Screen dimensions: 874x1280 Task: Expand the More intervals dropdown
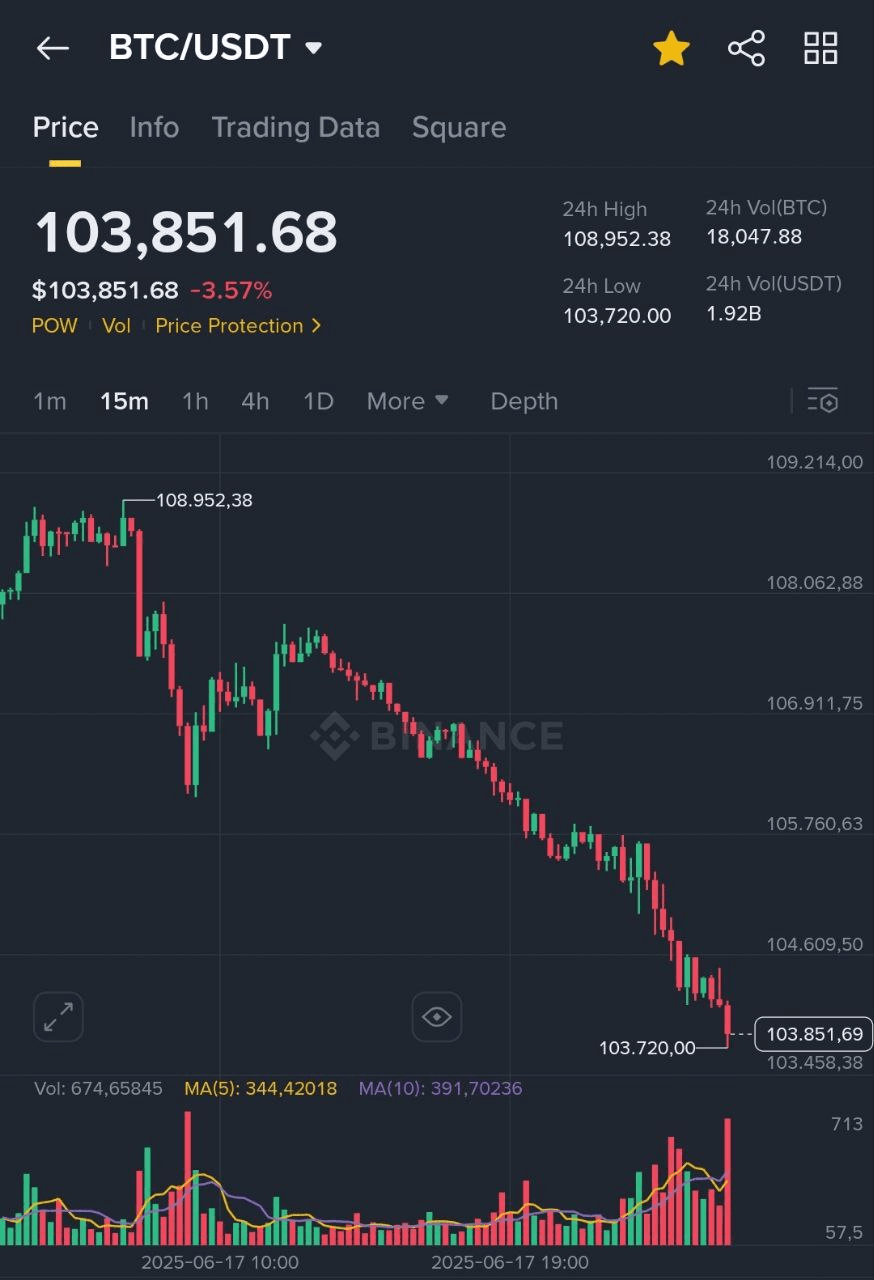coord(407,401)
